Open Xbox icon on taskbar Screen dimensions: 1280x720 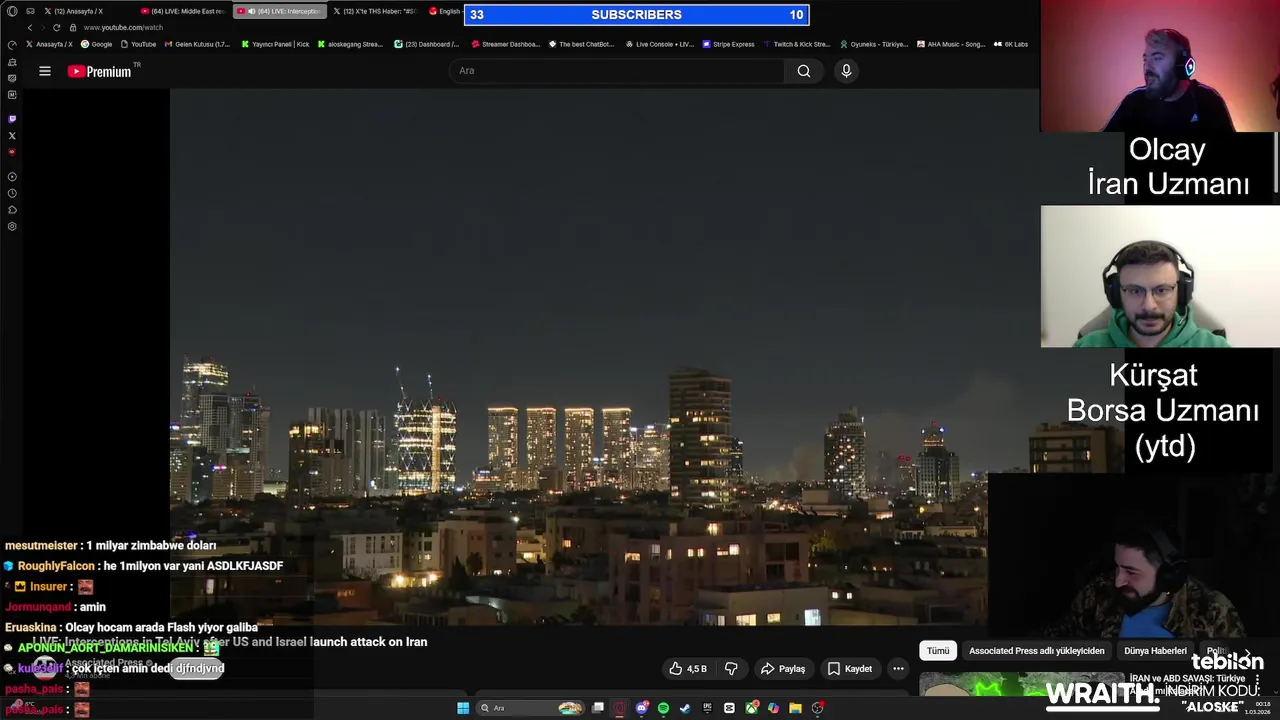[x=751, y=708]
